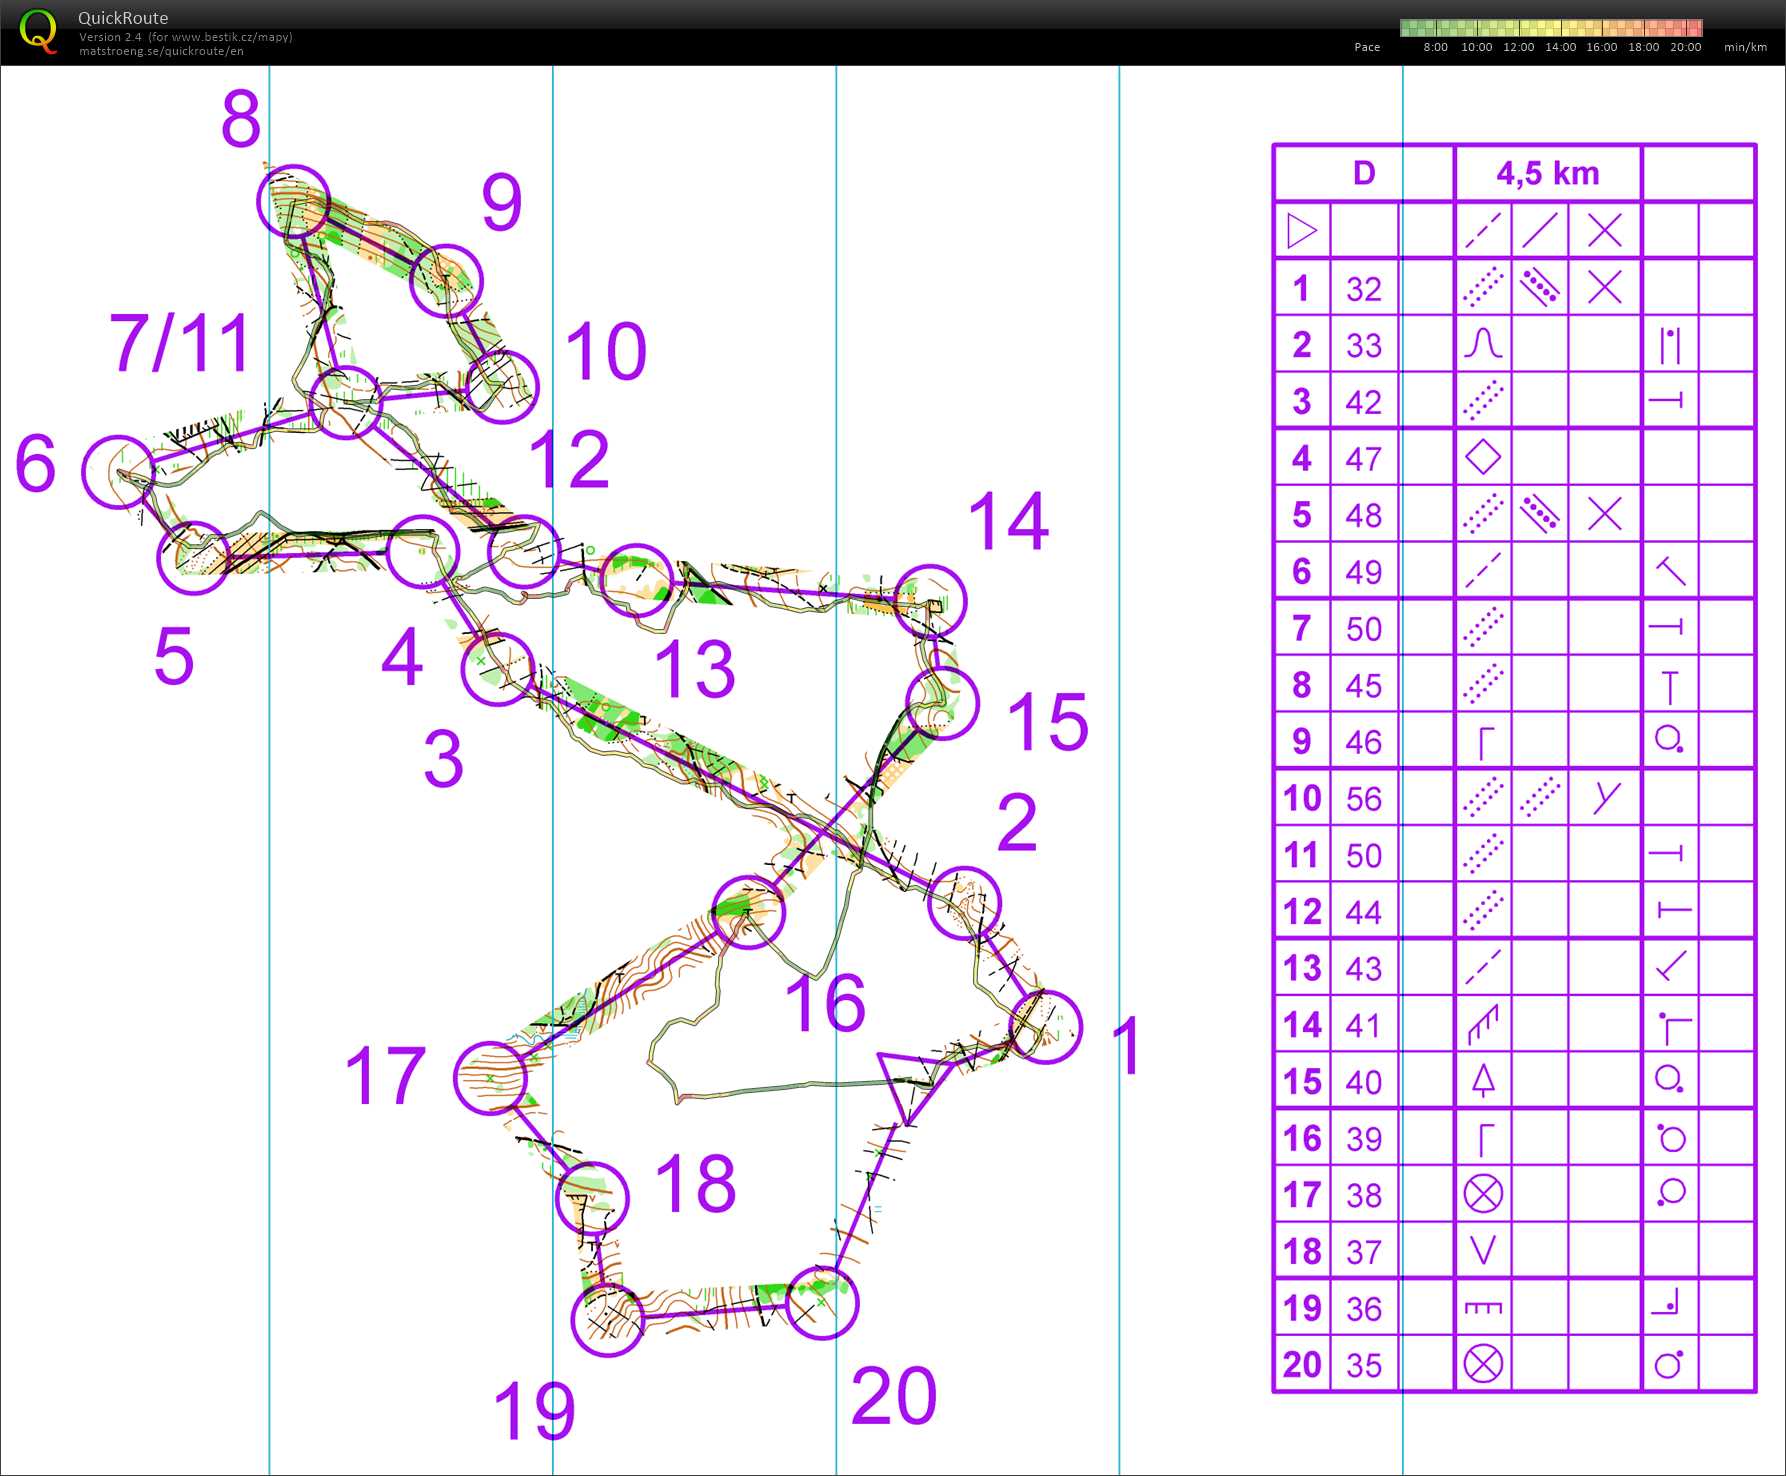The height and width of the screenshot is (1476, 1786).
Task: Click the D class header cell
Action: coord(1363,174)
